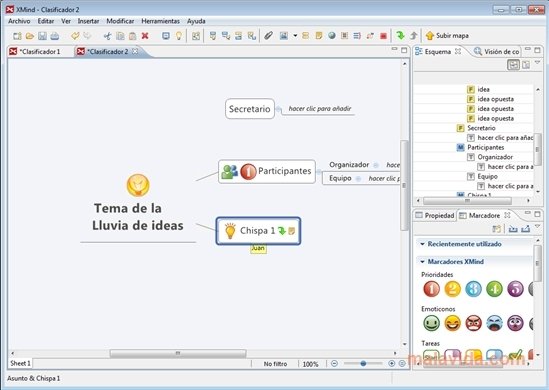Viewport: 549px width, 390px height.
Task: Close the Marcadore panel tab
Action: coord(507,215)
